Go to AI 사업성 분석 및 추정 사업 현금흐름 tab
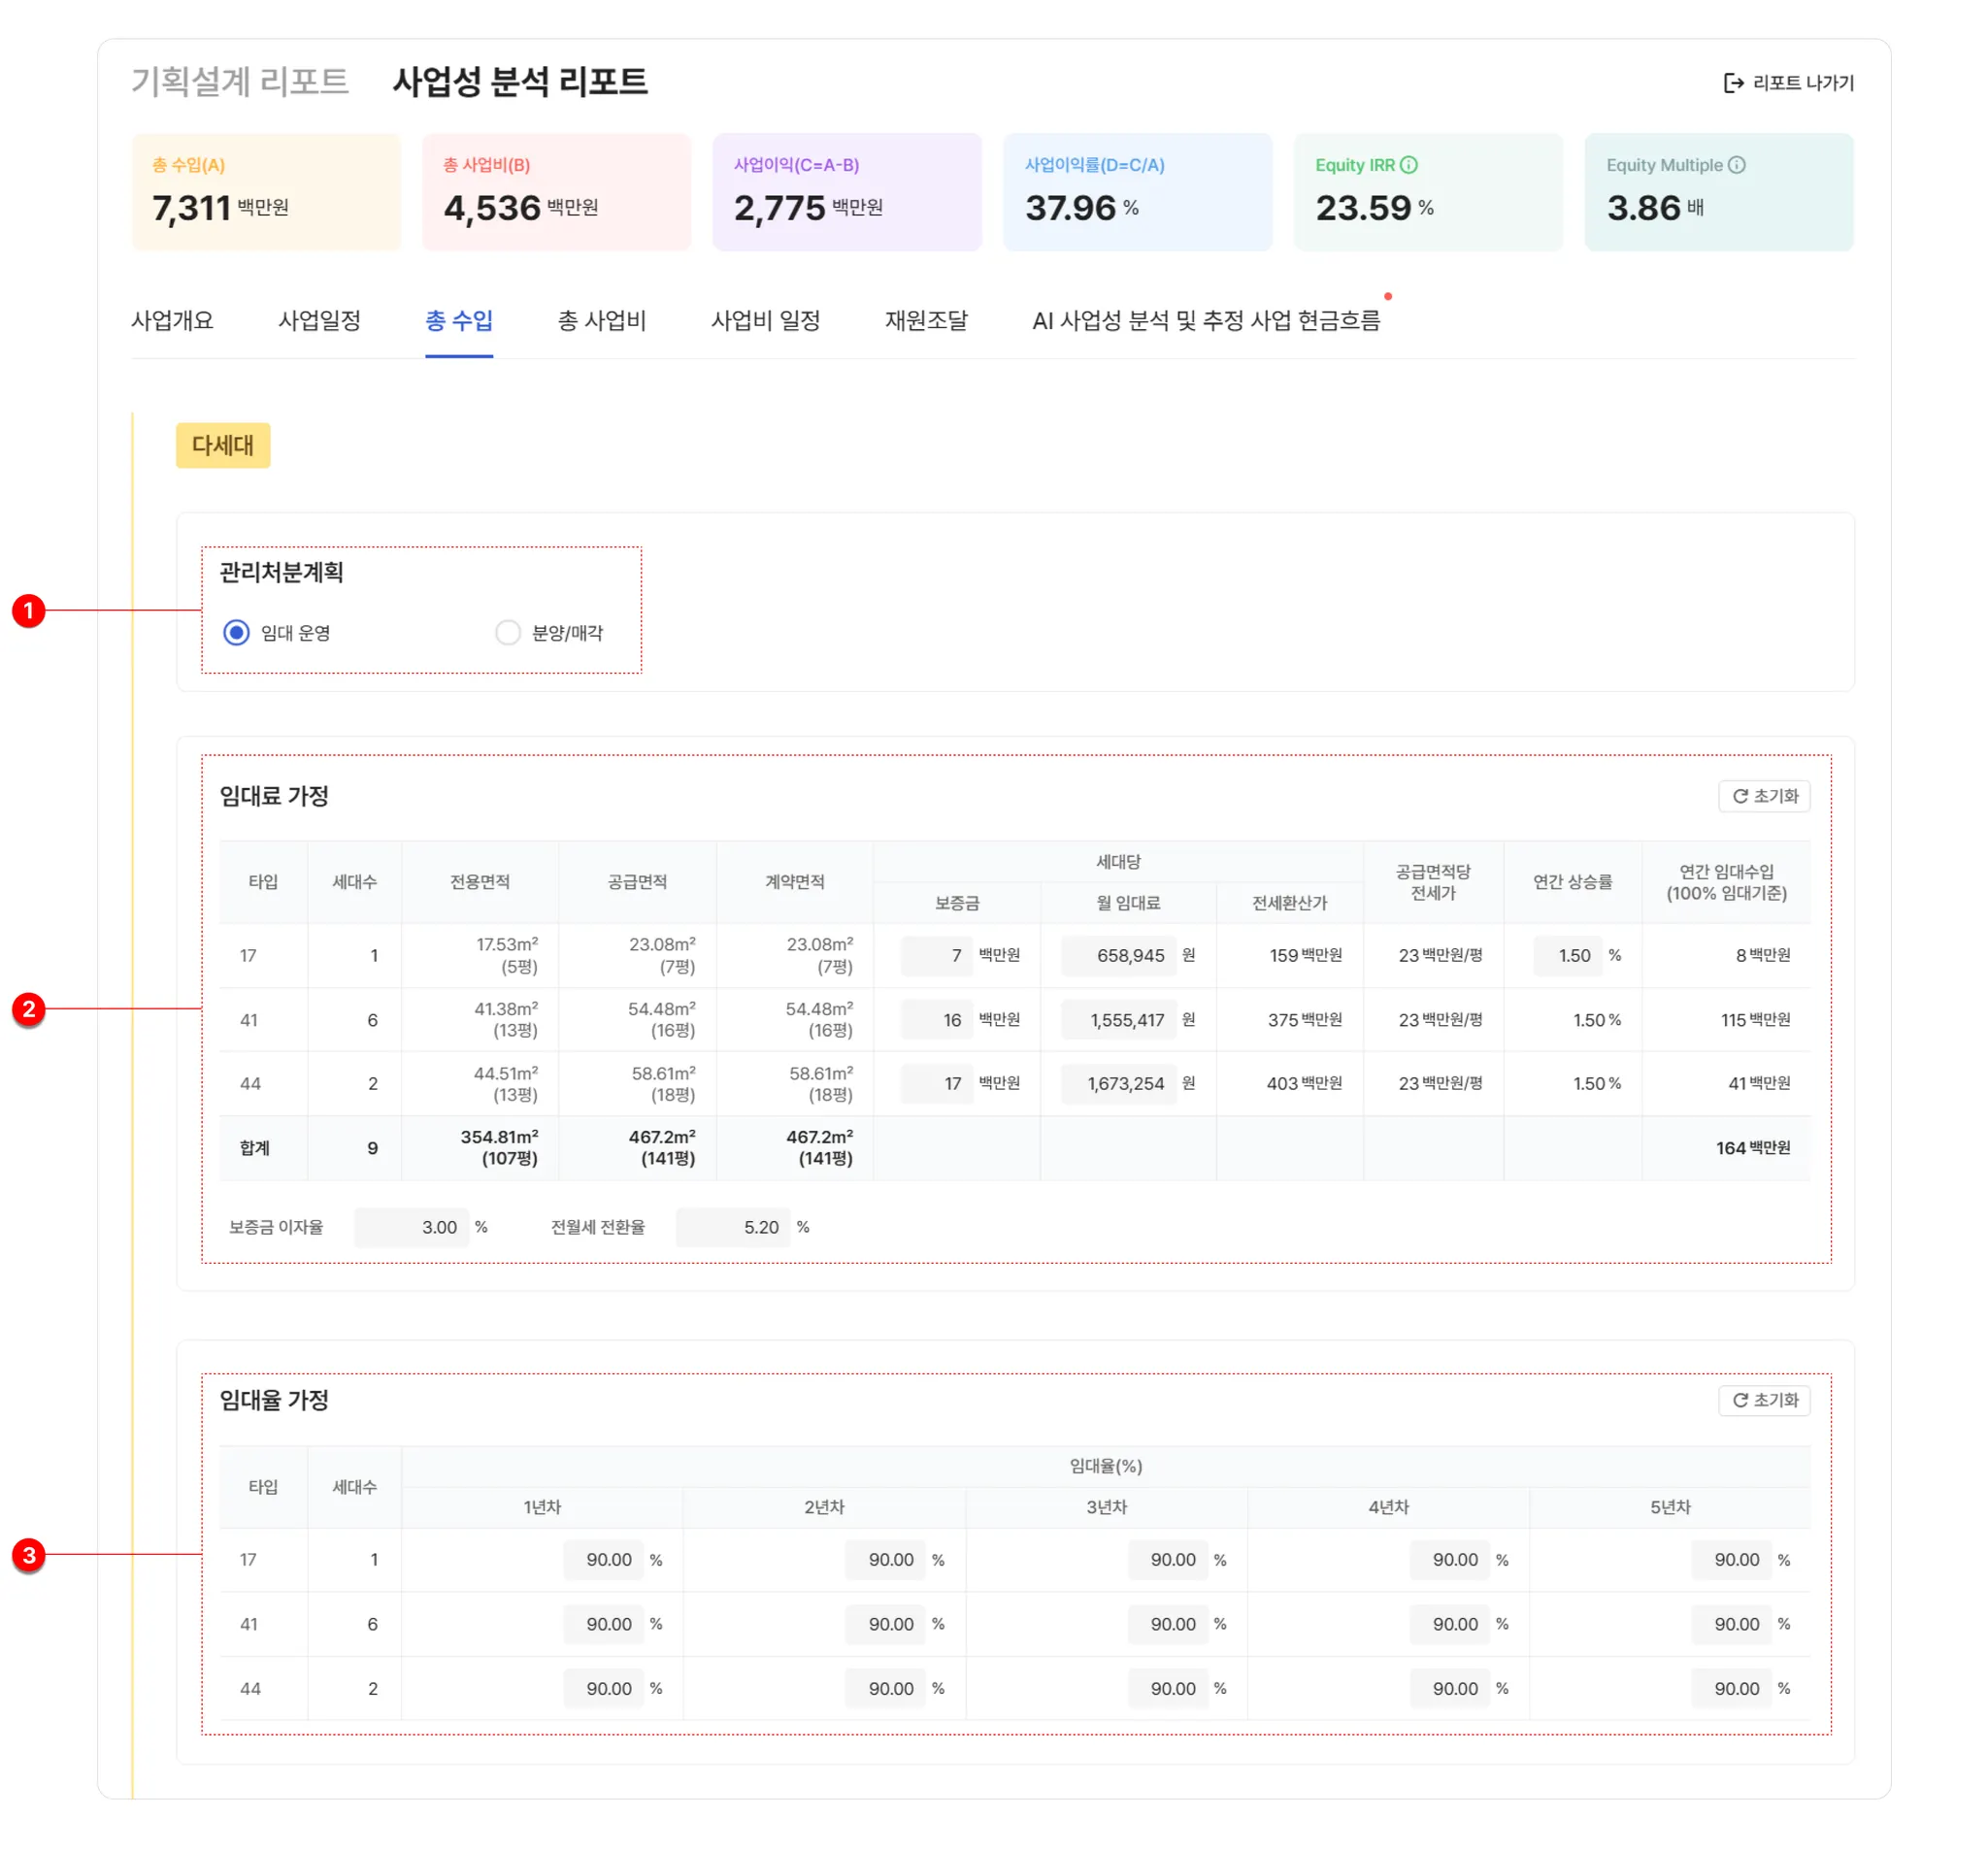The height and width of the screenshot is (1849, 1988). tap(1205, 321)
